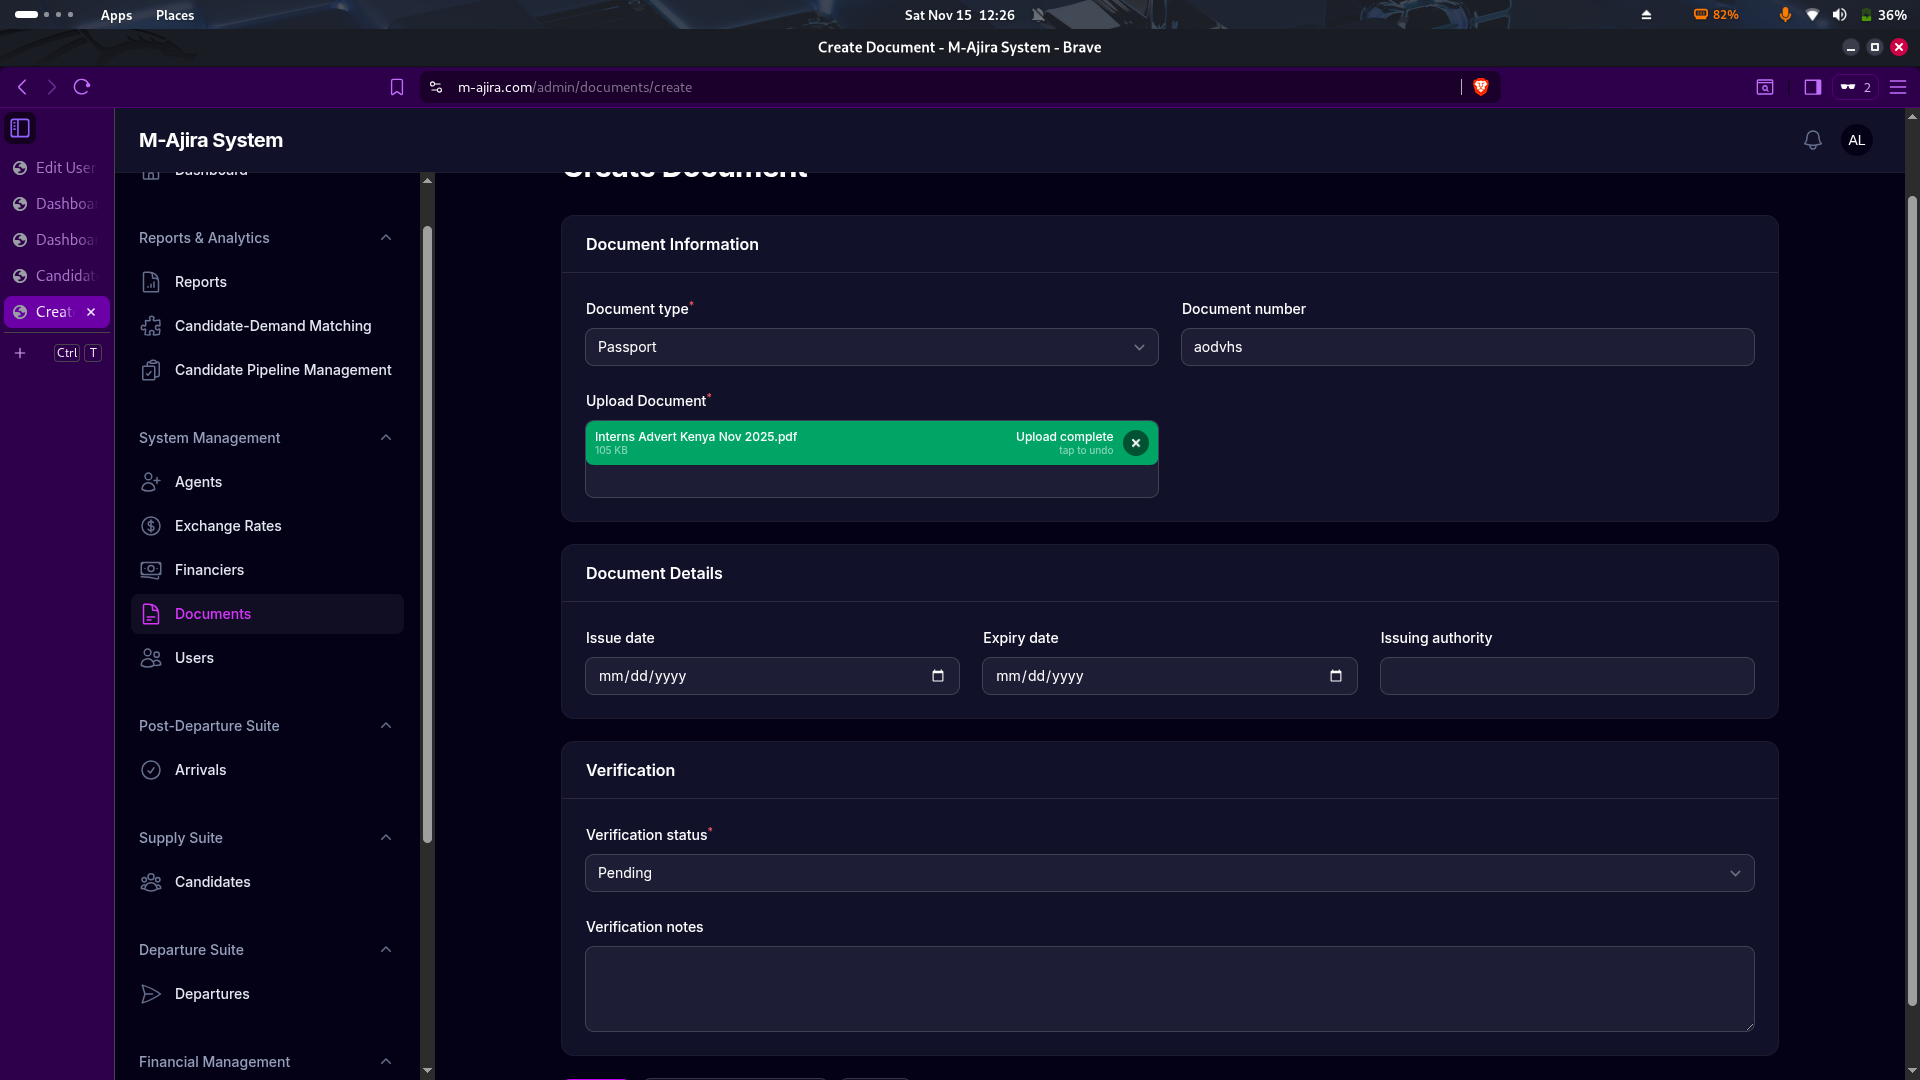Click the Issuing authority input field
The height and width of the screenshot is (1080, 1920).
pyautogui.click(x=1566, y=676)
